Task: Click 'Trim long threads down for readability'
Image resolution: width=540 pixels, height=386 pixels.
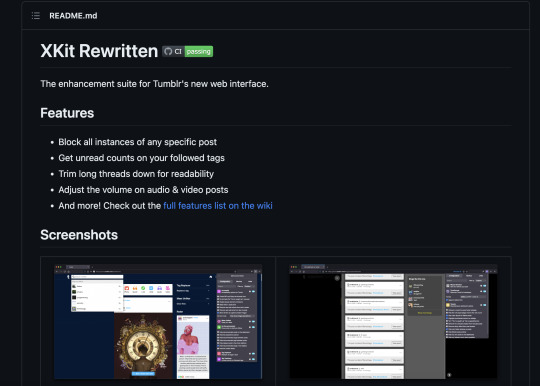Action: pyautogui.click(x=136, y=174)
